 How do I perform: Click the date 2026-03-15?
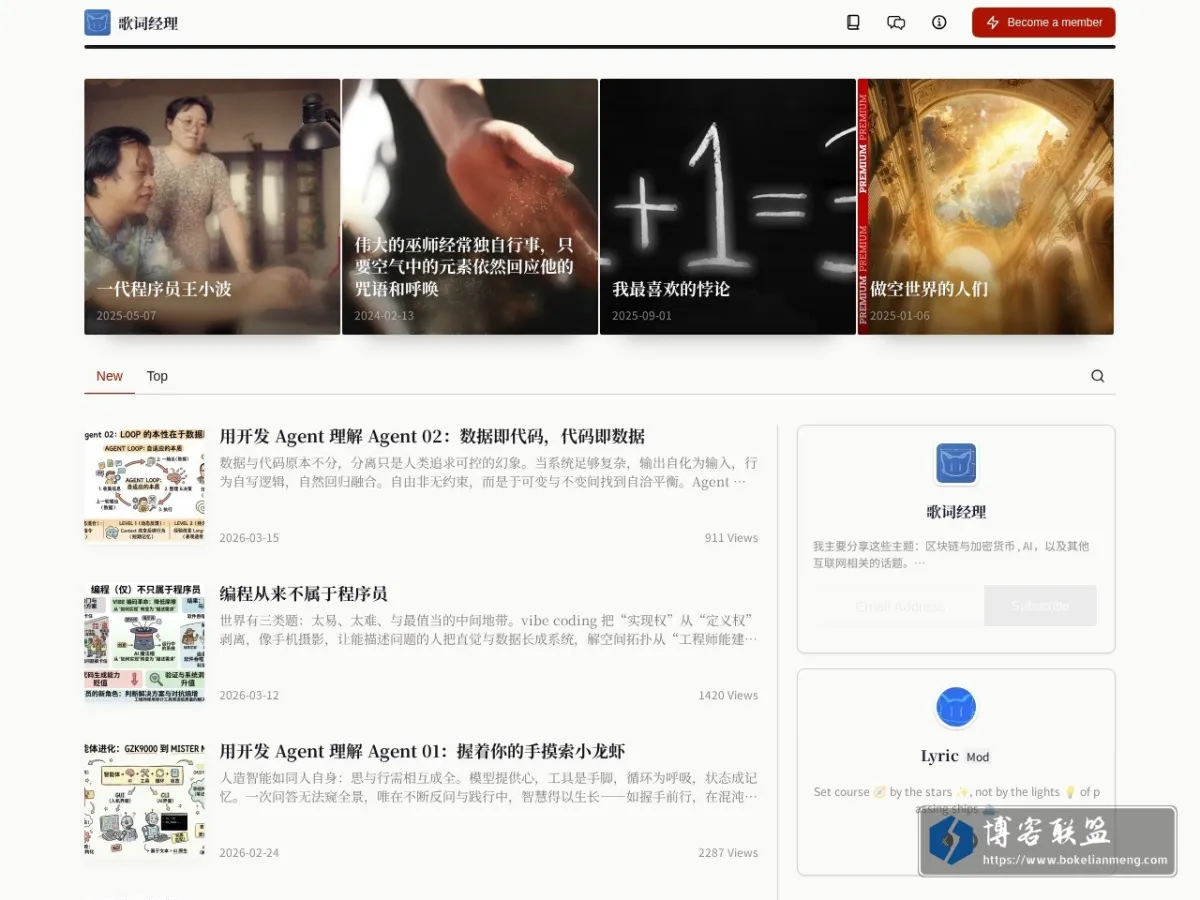coord(249,538)
